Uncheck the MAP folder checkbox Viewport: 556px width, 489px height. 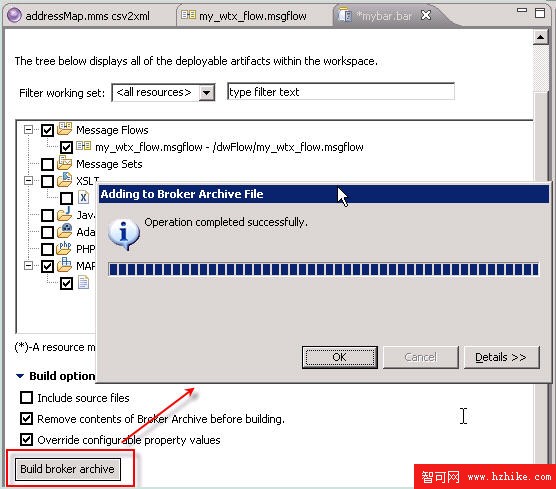coord(48,266)
